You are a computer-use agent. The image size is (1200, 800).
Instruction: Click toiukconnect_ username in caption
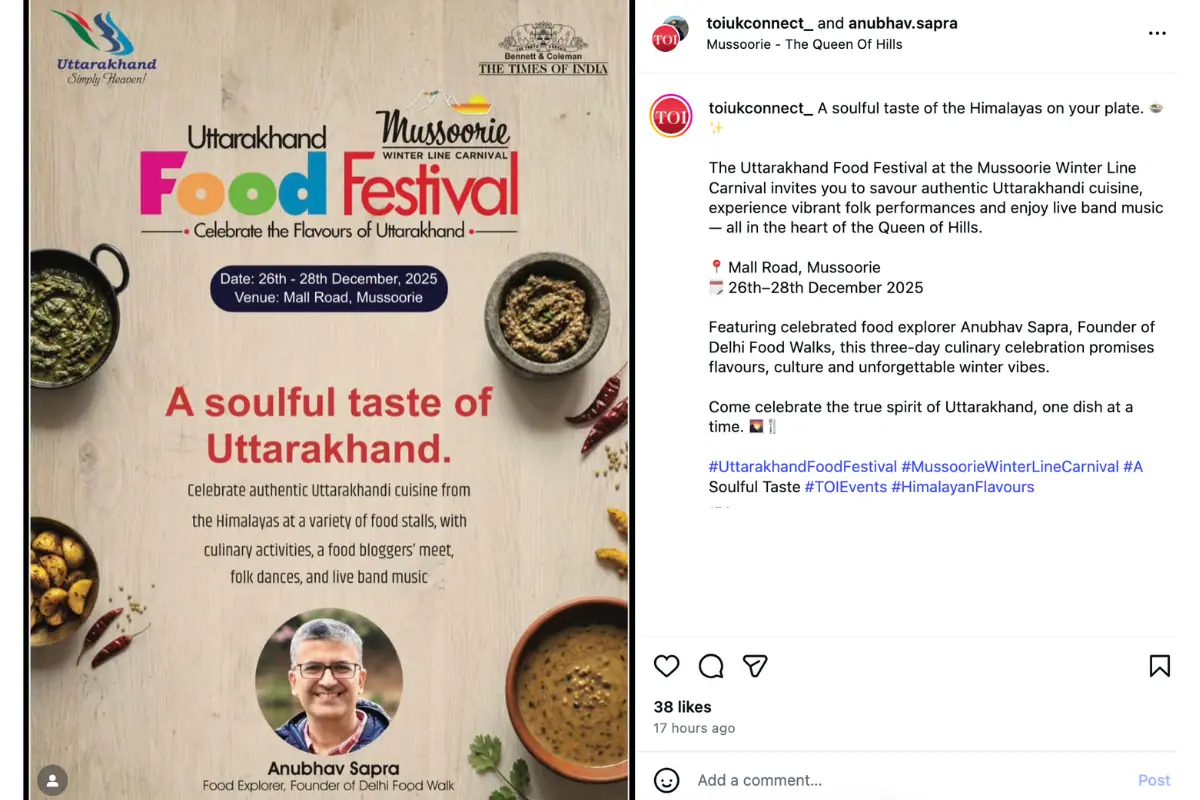[761, 108]
